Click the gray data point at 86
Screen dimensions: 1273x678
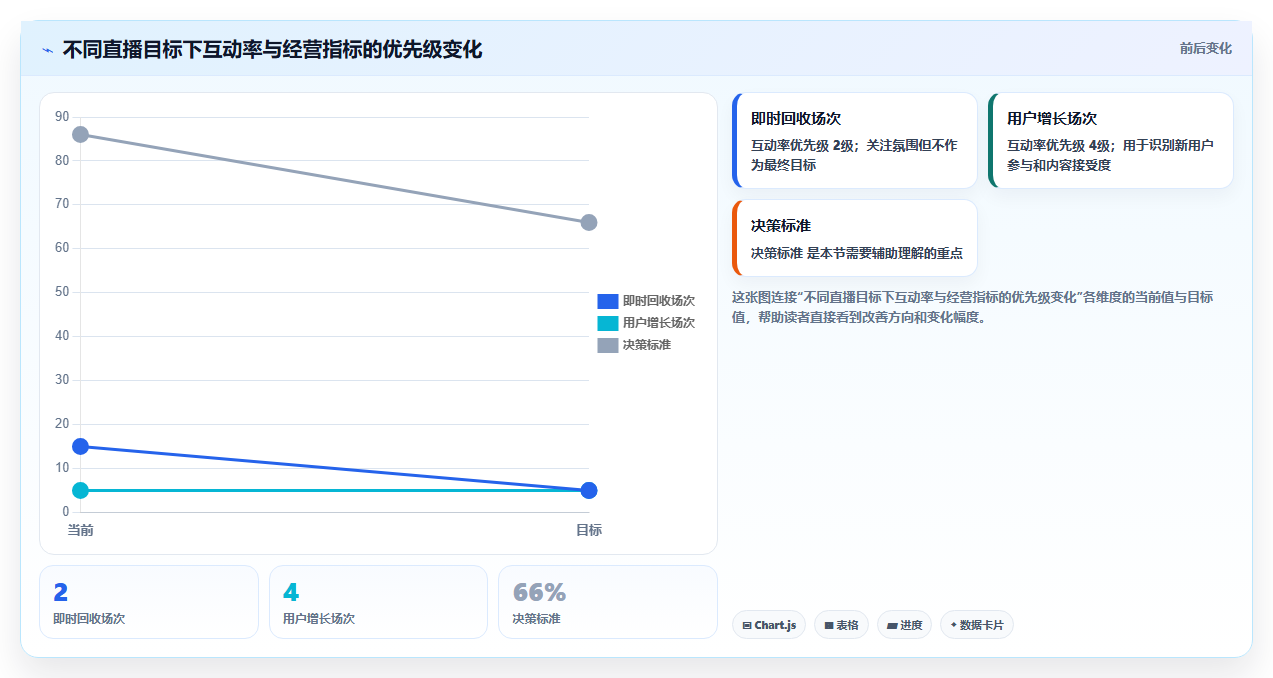click(x=81, y=134)
